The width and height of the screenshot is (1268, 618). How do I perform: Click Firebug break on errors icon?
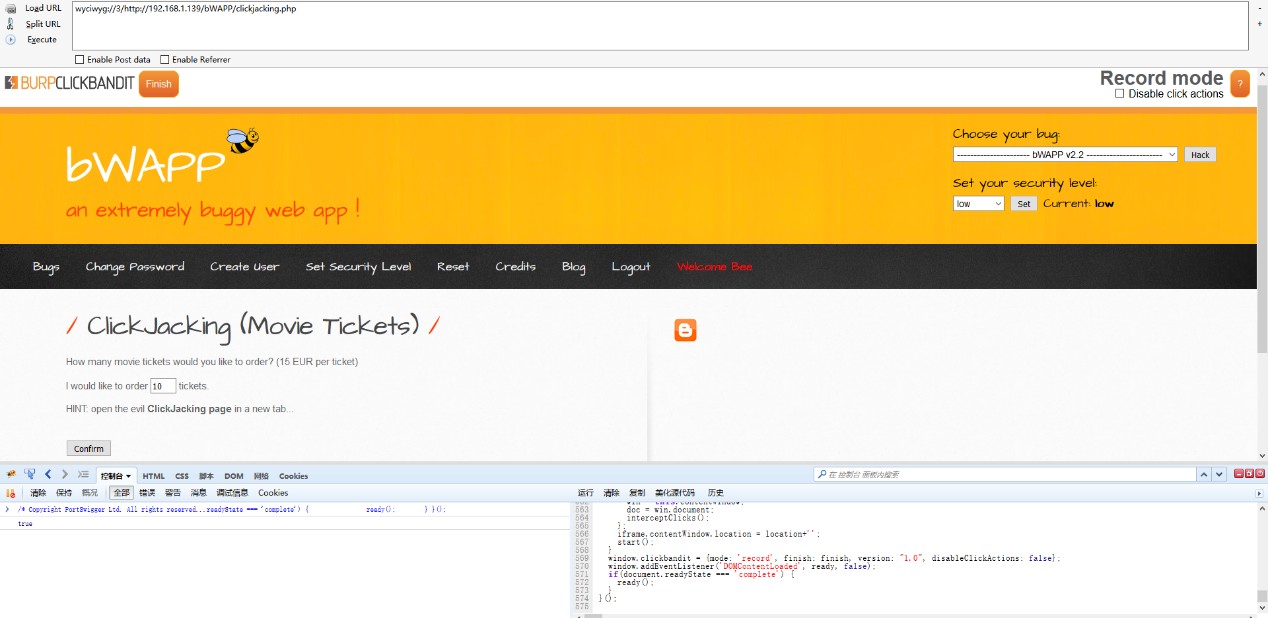point(11,493)
